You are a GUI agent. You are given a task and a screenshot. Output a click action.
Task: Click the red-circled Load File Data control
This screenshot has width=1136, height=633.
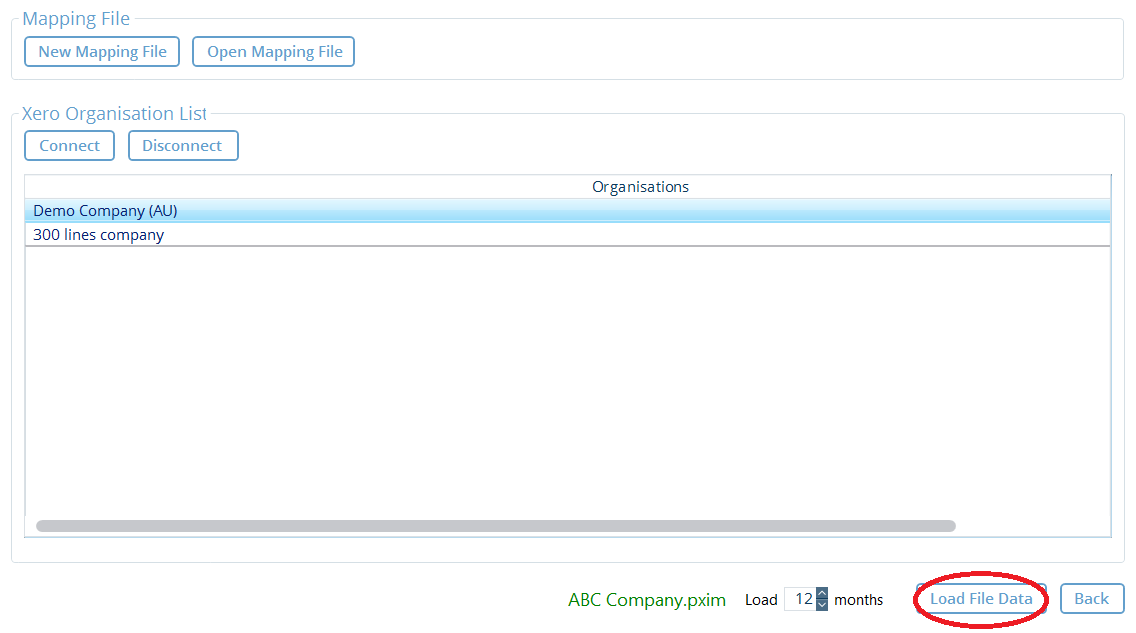click(980, 598)
